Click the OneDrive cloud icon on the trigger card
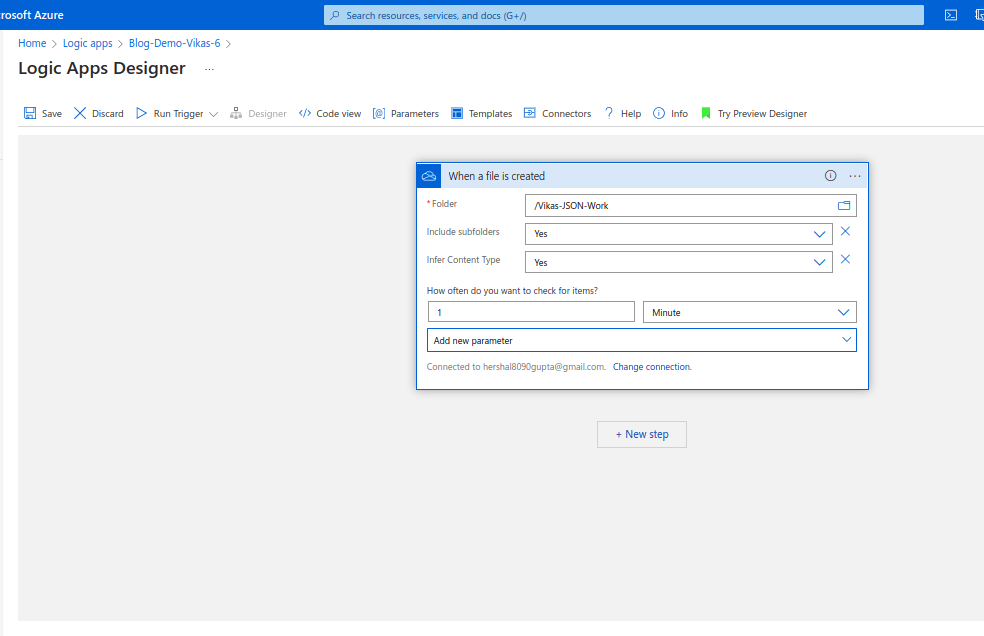The height and width of the screenshot is (636, 984). 429,176
